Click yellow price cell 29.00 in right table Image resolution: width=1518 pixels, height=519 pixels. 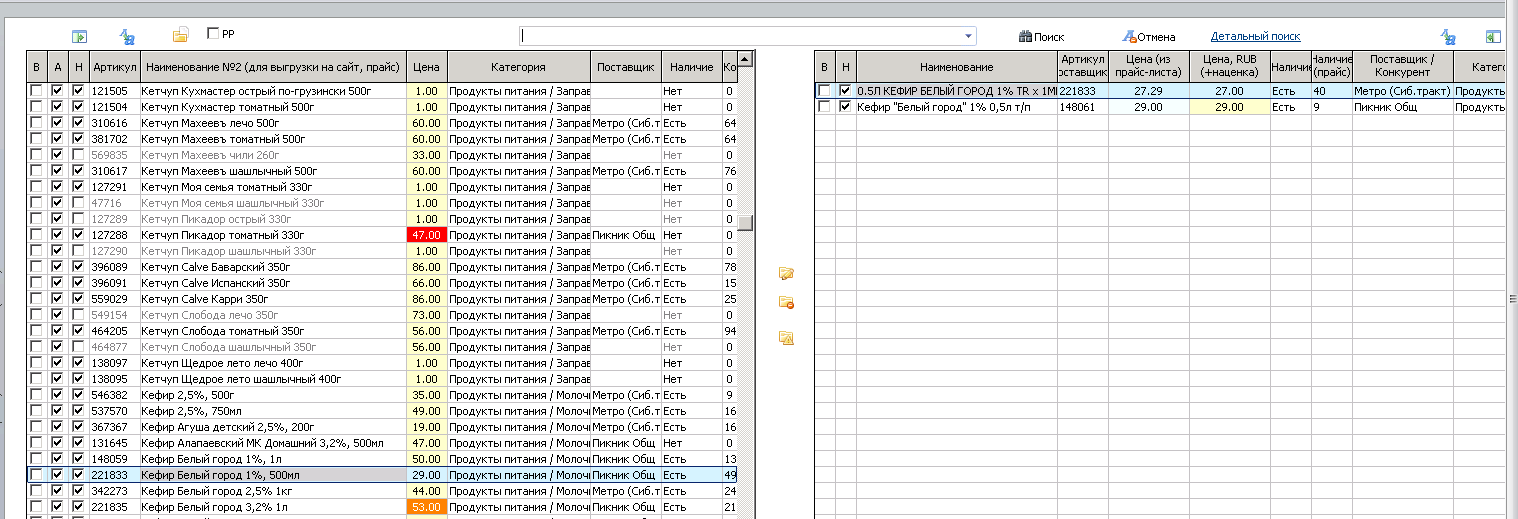click(1229, 107)
